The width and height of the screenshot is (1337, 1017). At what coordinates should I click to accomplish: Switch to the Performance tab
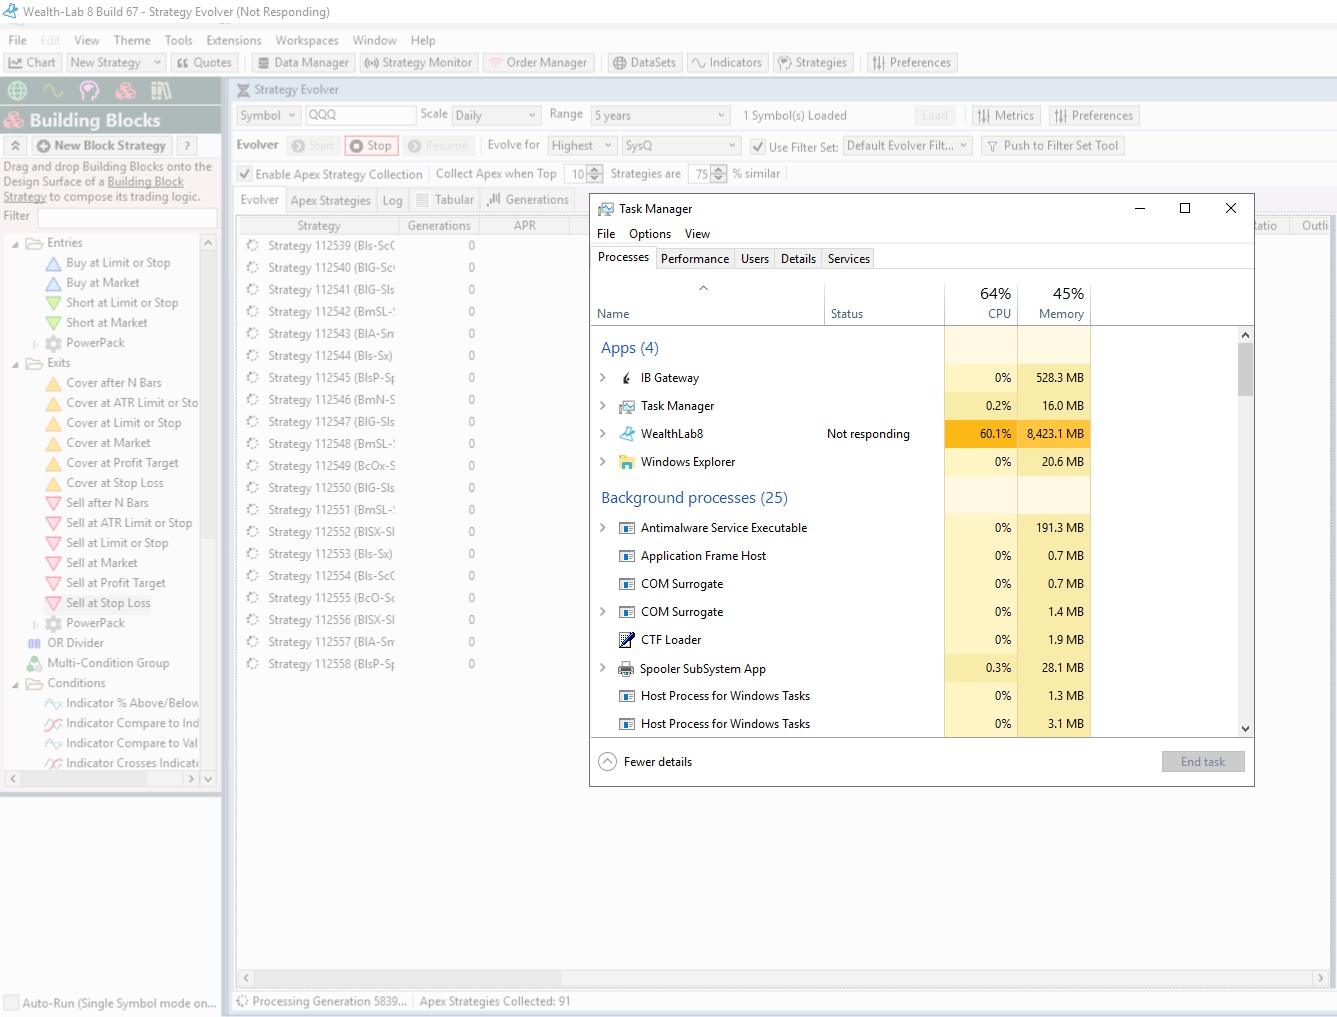tap(694, 259)
